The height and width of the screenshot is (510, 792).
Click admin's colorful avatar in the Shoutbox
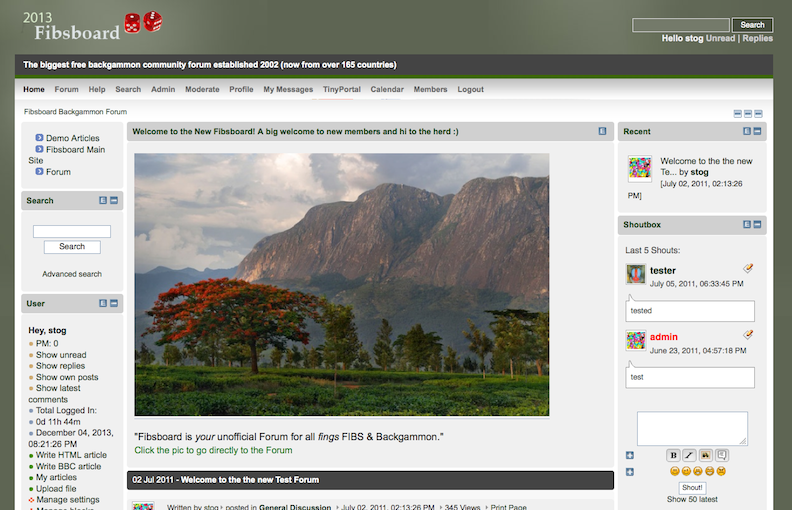click(x=635, y=340)
